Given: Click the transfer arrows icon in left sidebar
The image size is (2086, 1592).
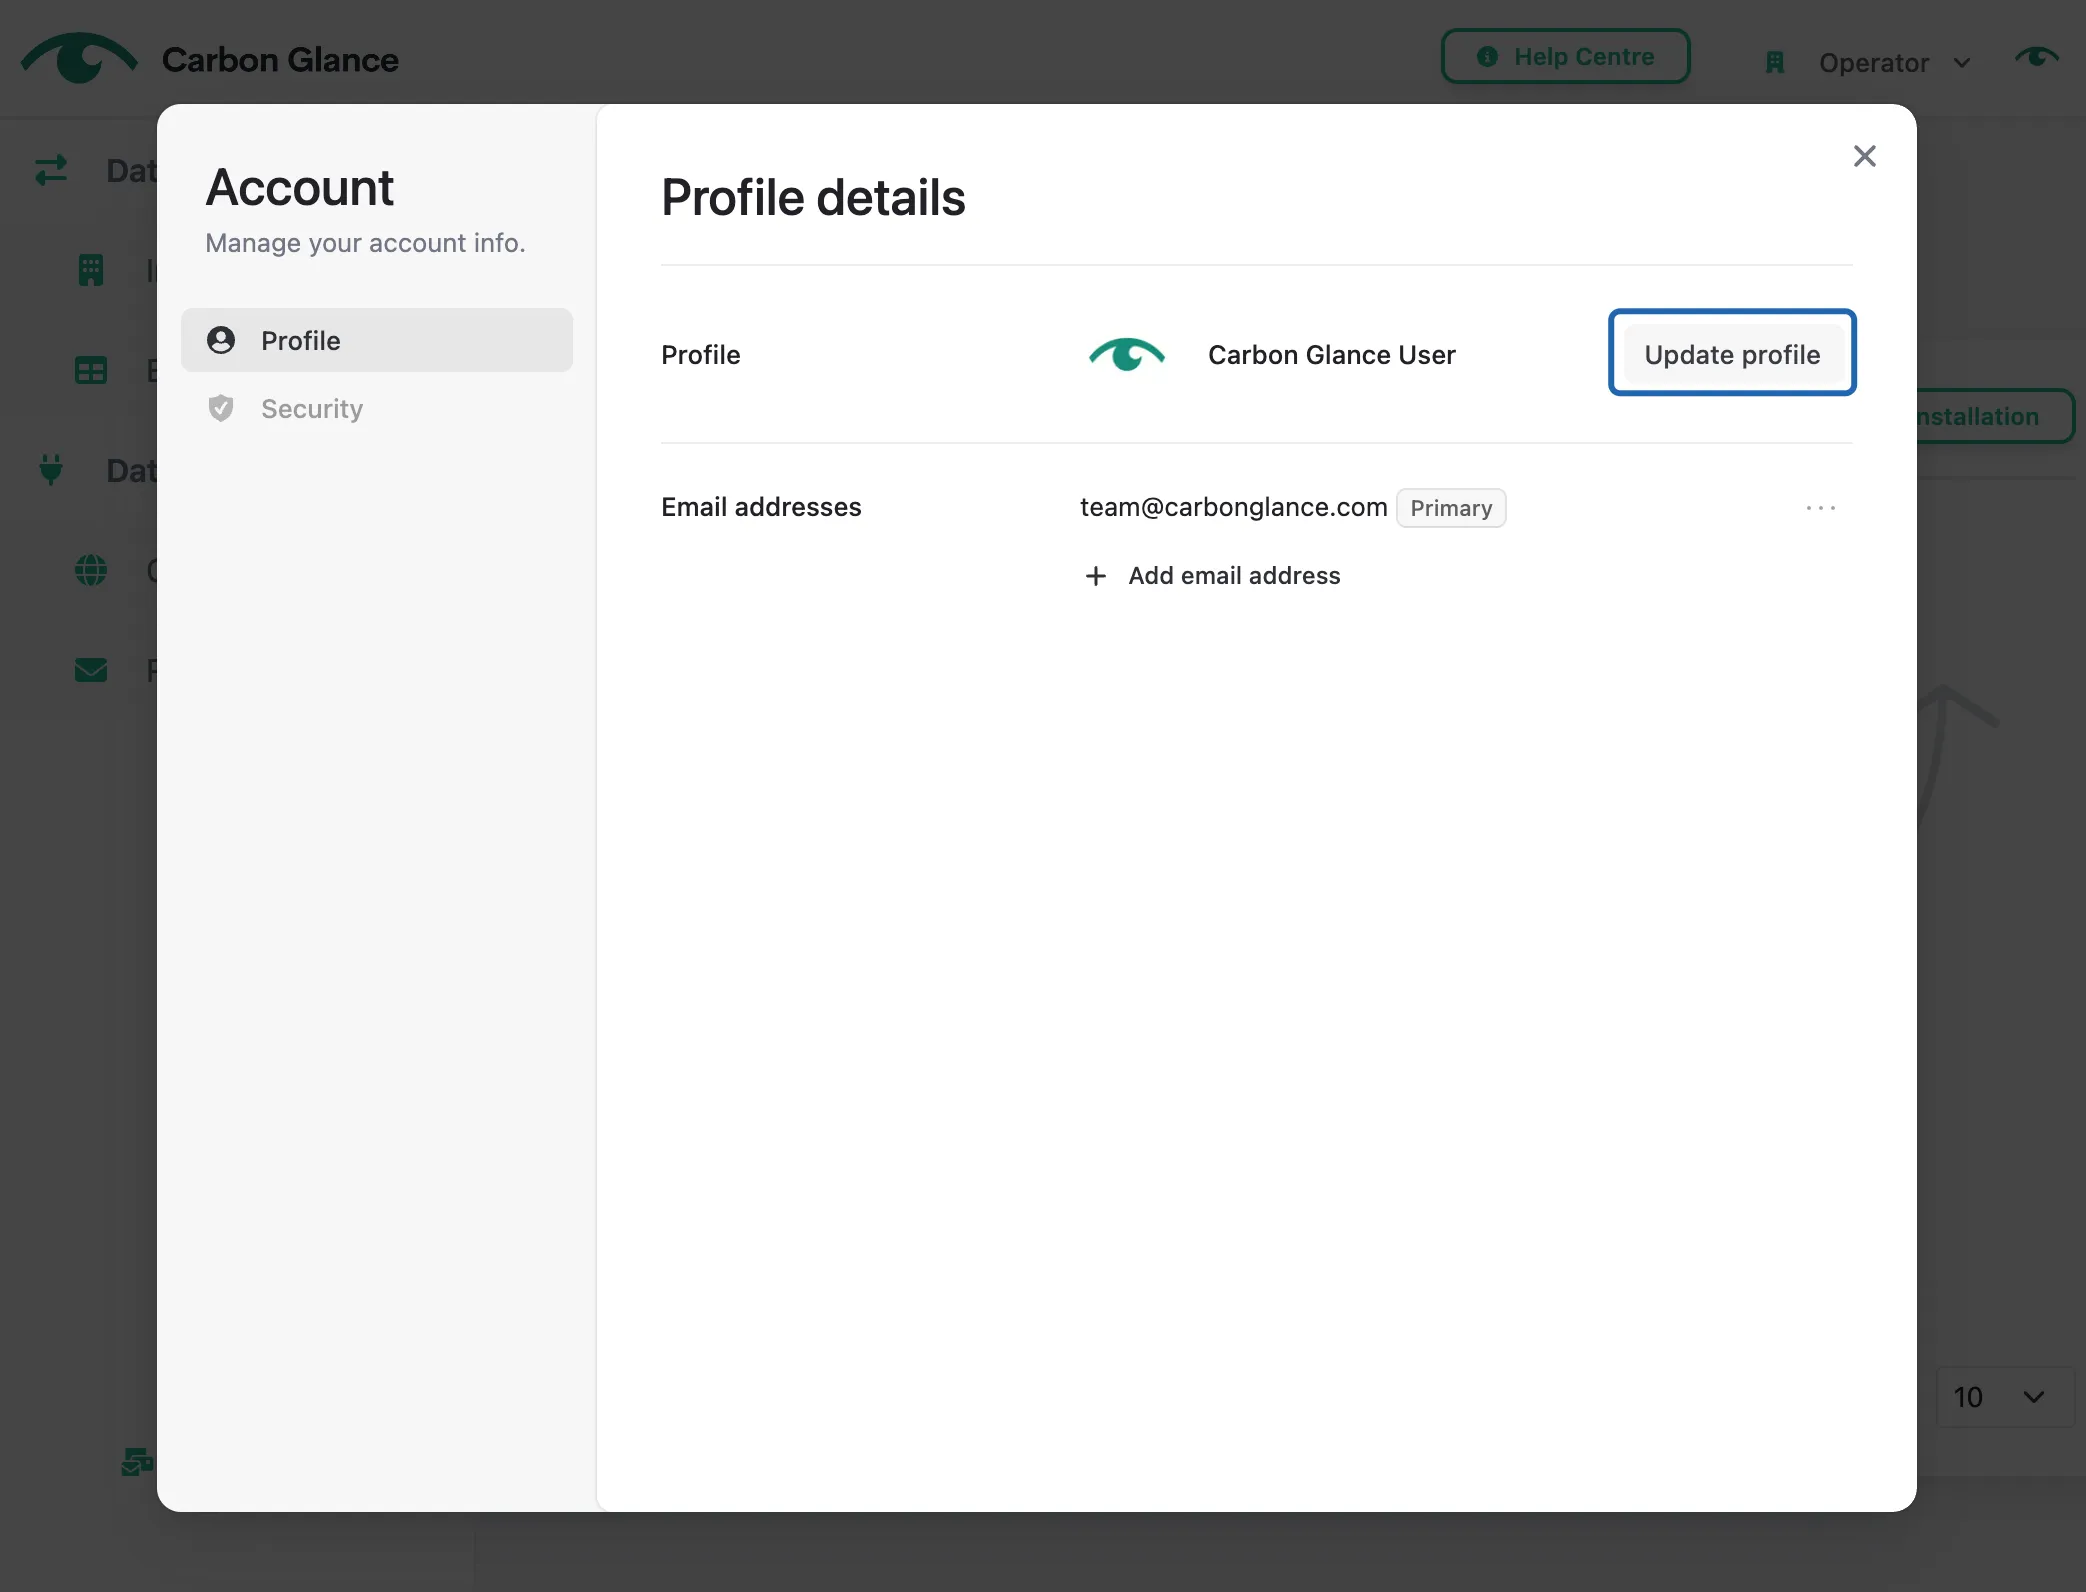Looking at the screenshot, I should (x=51, y=170).
